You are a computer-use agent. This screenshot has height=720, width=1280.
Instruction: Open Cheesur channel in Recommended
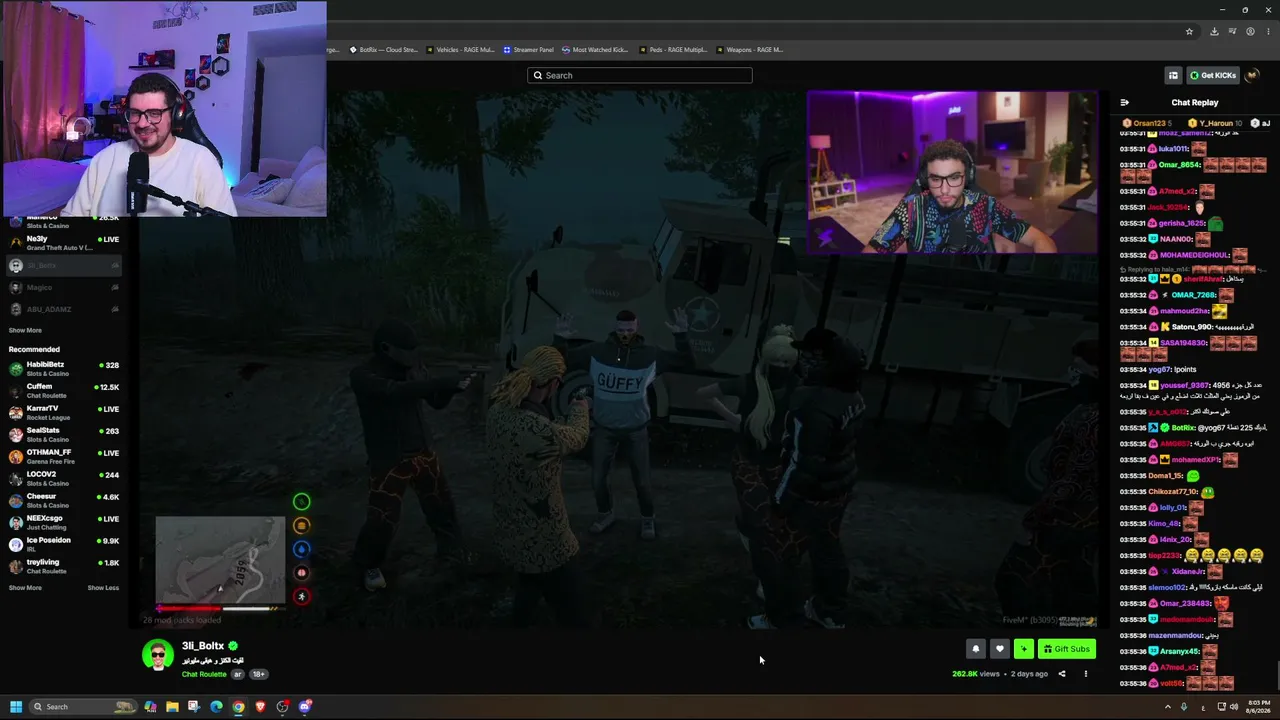tap(64, 500)
